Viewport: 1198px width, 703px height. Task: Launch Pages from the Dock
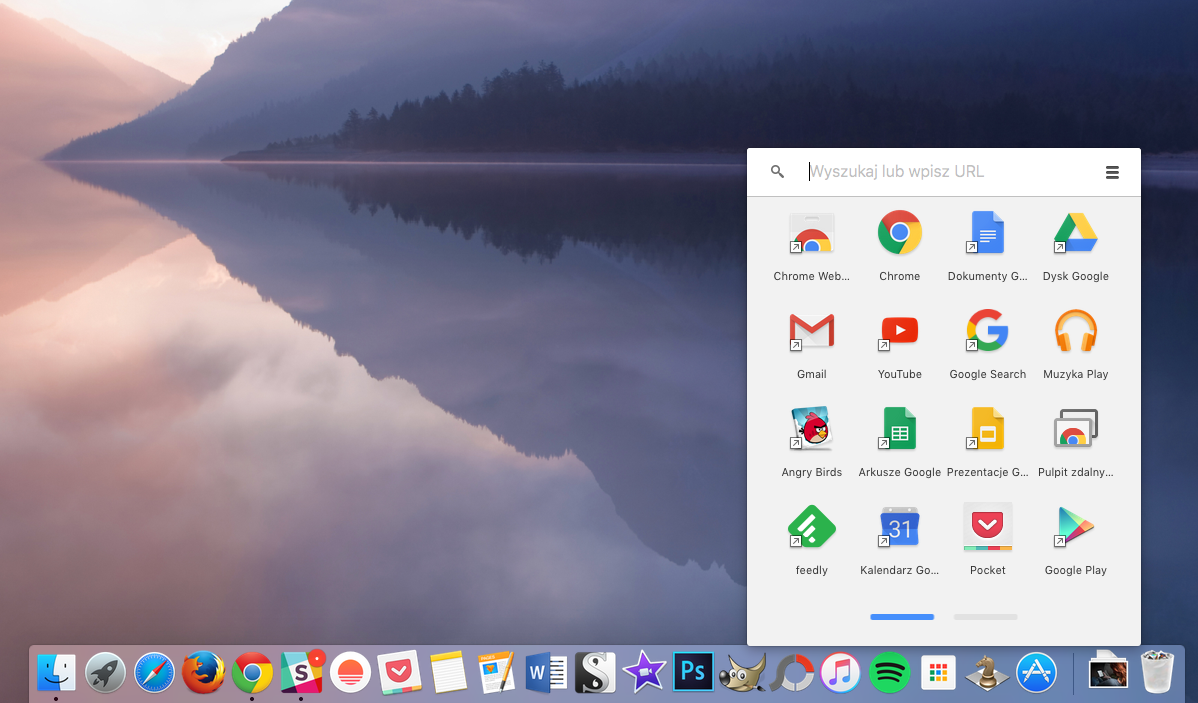[497, 672]
